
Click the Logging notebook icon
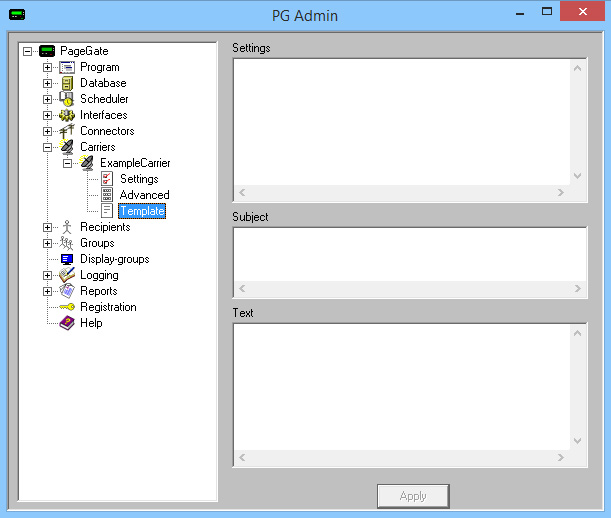[x=67, y=275]
